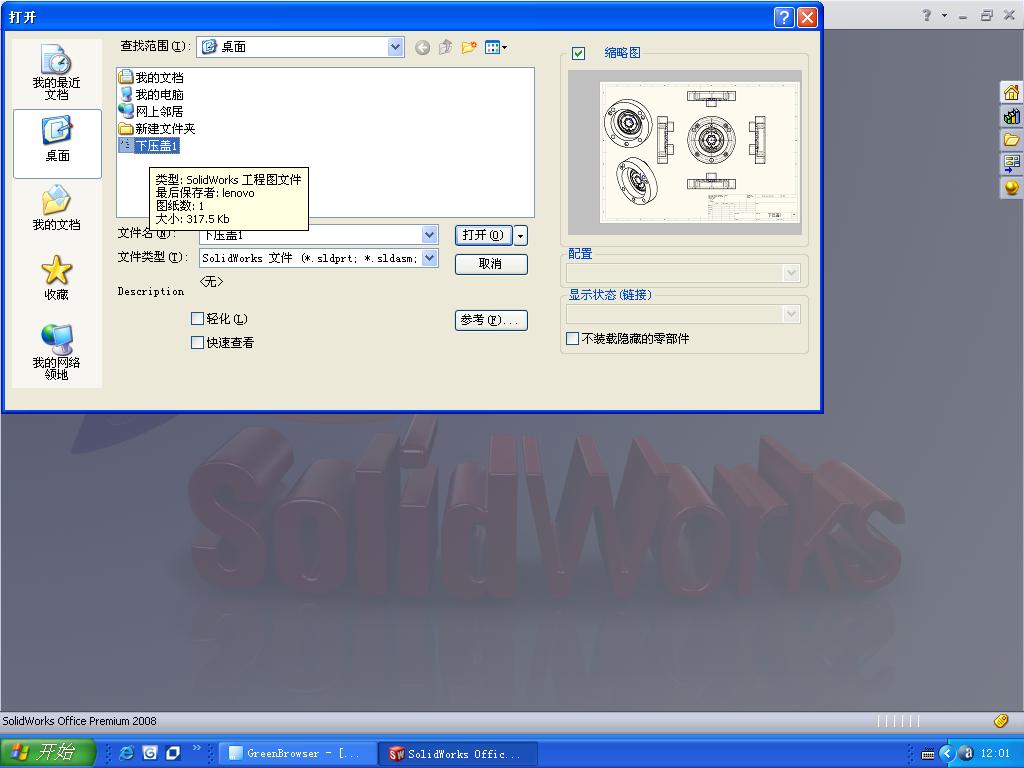Screen dimensions: 1024x768
Task: Select 我的文档 in the places bar
Action: coord(56,208)
